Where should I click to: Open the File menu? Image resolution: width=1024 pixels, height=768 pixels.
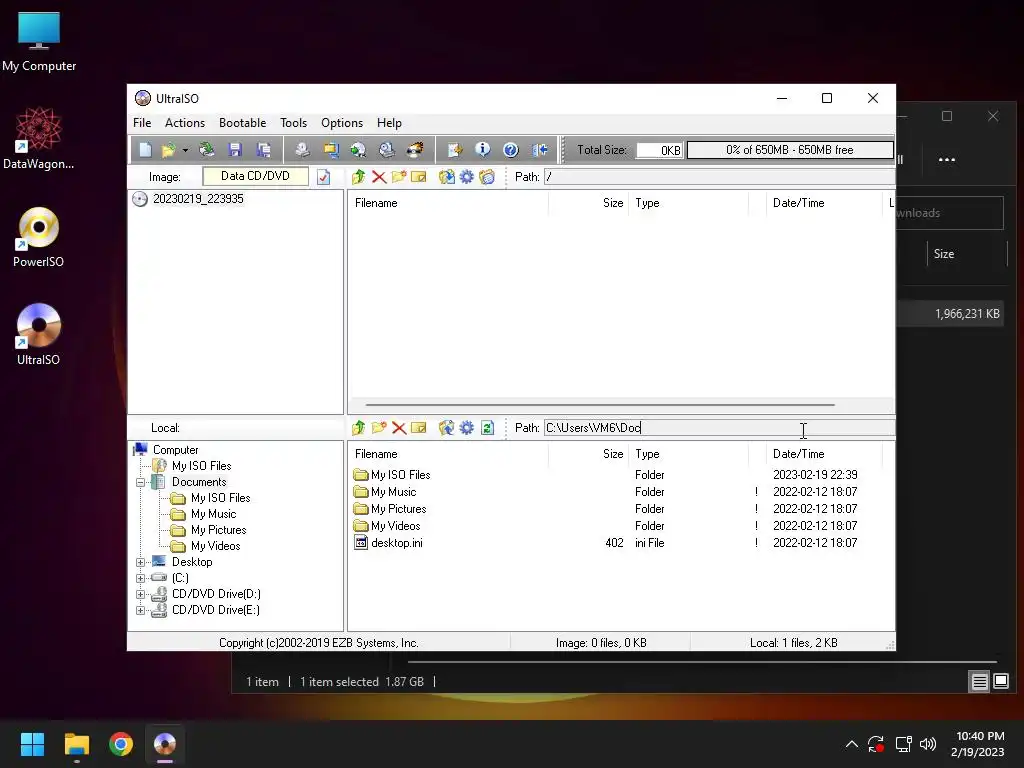coord(142,123)
